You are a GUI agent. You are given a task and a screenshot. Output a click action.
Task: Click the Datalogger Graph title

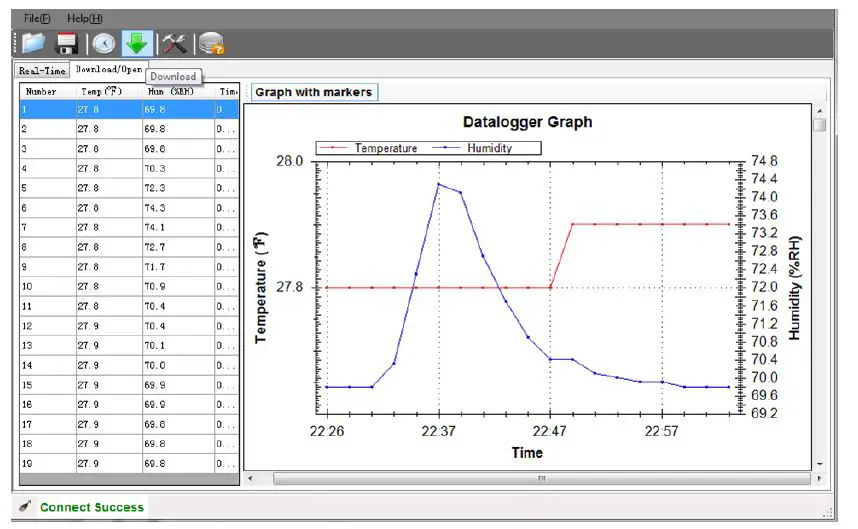pos(527,122)
